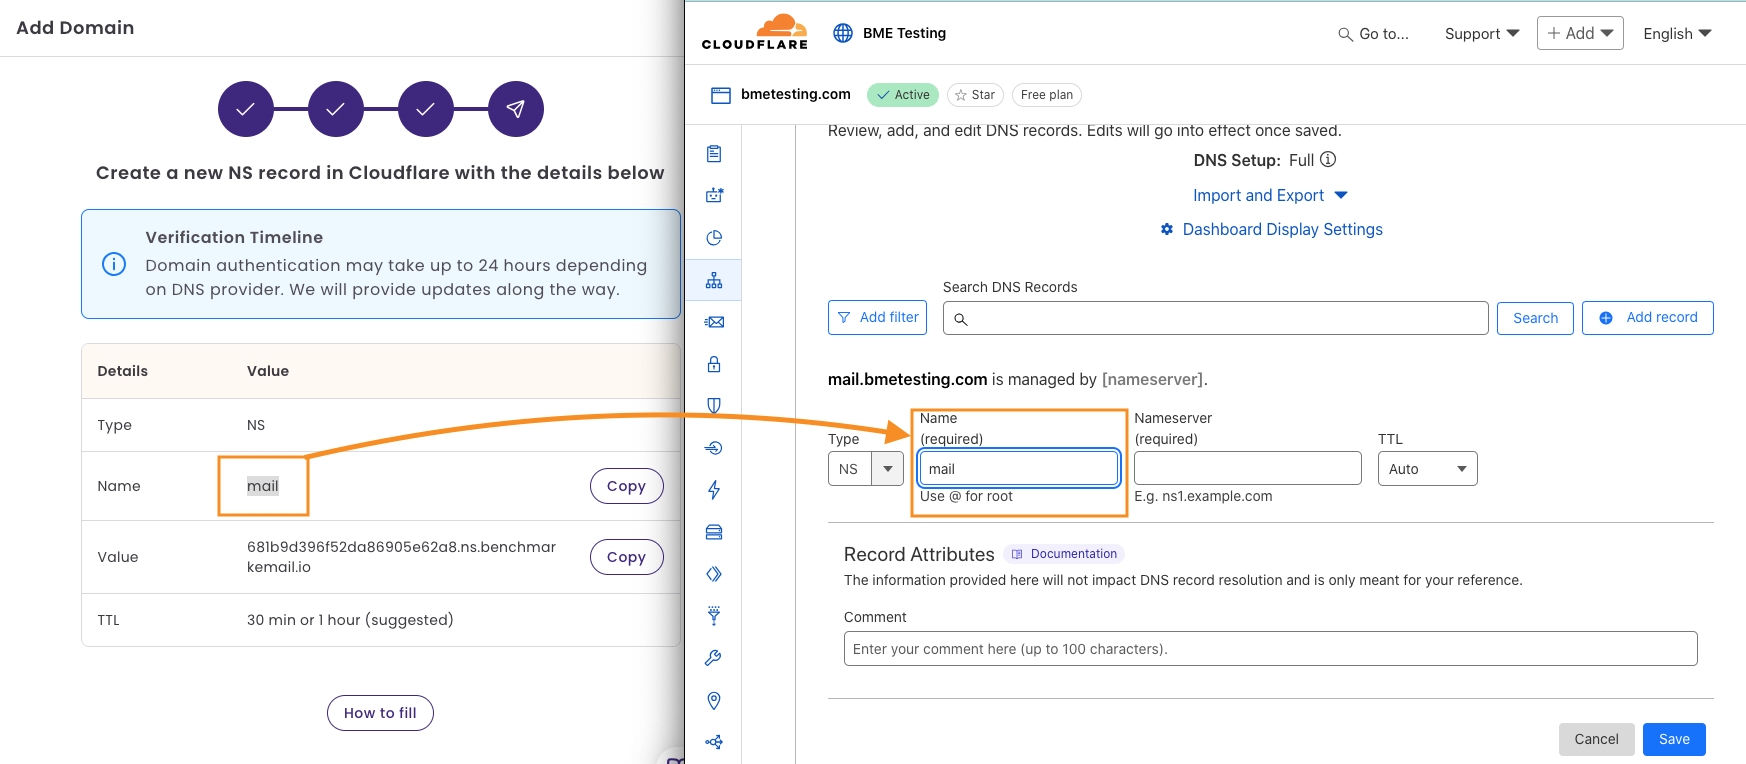Open the Overview clipboard icon in Cloudflare sidebar
Screen dimensions: 1746x764
coord(714,154)
